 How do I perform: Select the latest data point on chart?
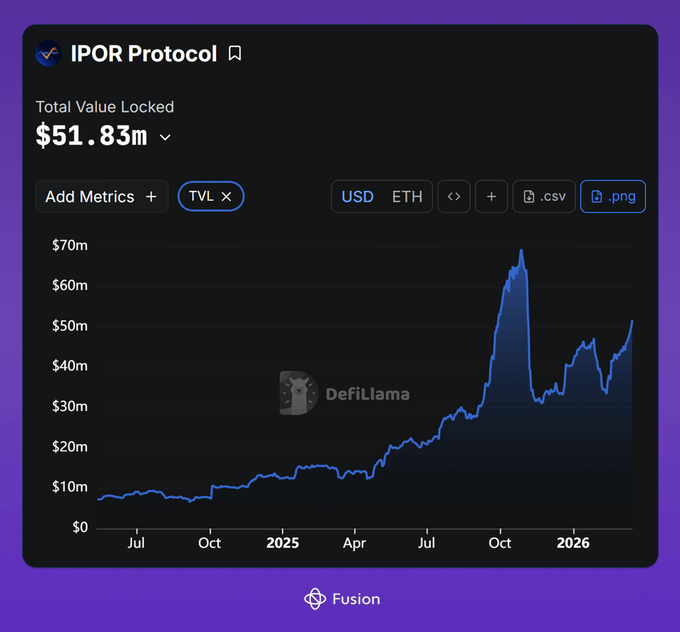point(632,321)
